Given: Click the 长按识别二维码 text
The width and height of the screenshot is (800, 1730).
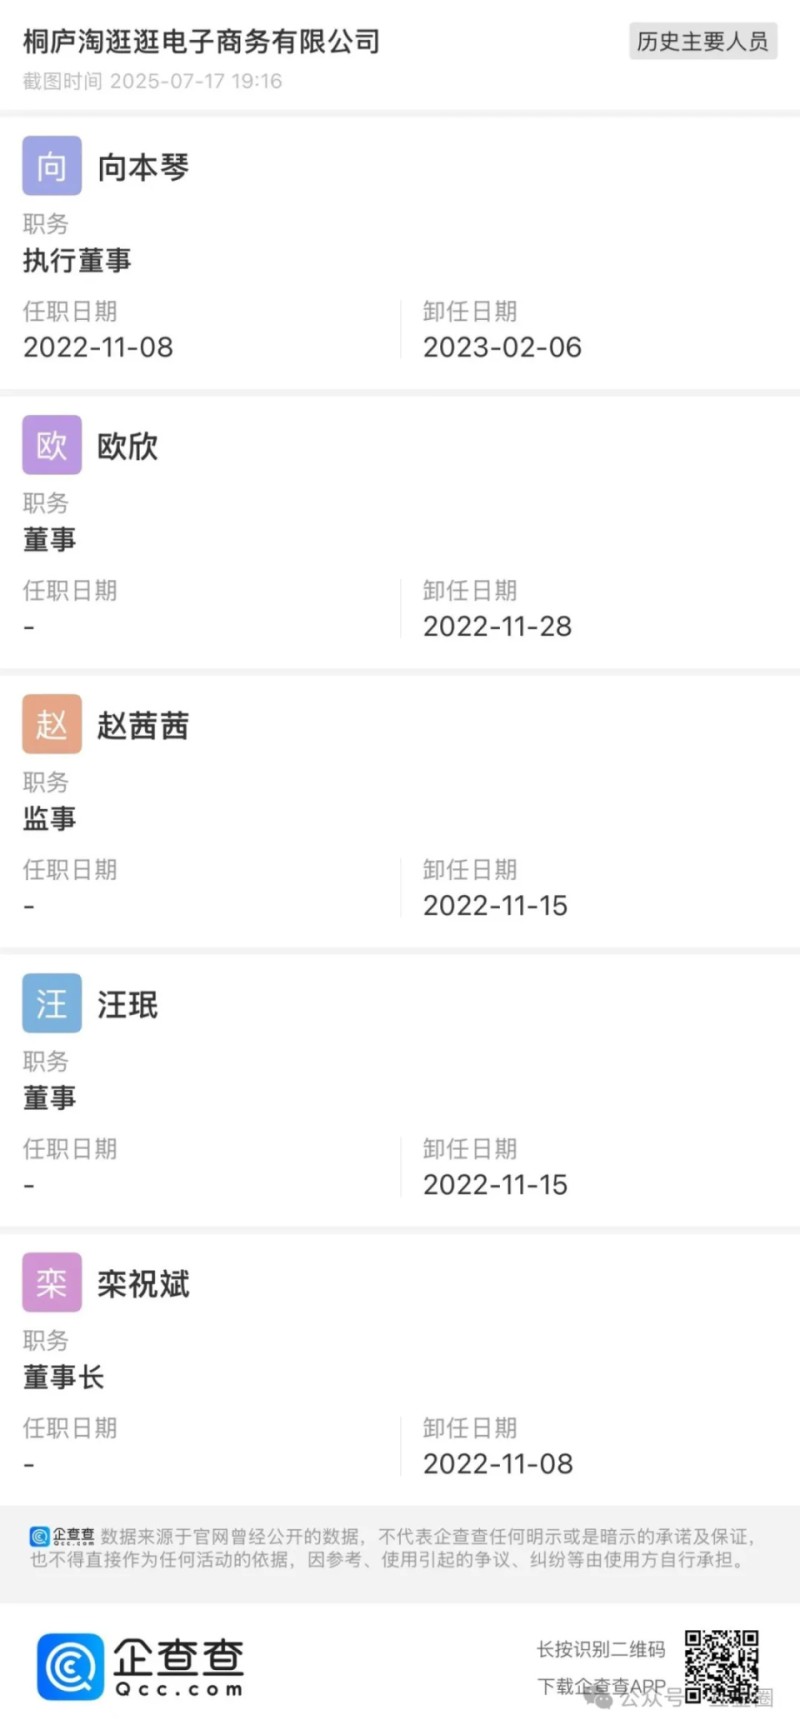Looking at the screenshot, I should [600, 1649].
